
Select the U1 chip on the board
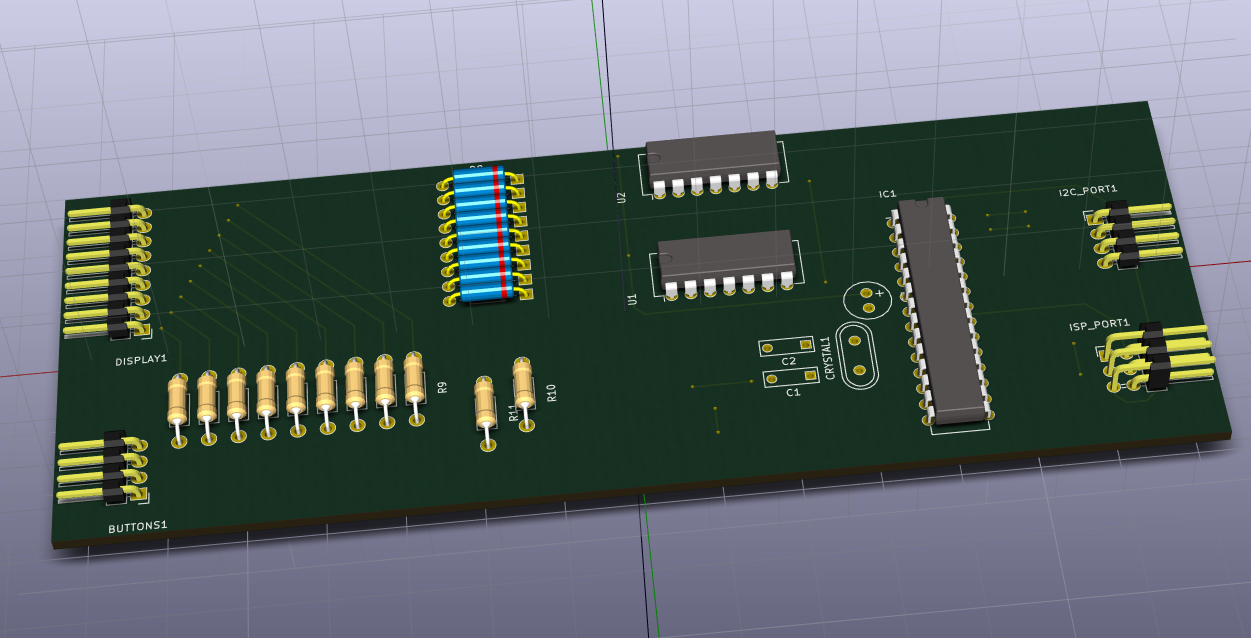727,259
